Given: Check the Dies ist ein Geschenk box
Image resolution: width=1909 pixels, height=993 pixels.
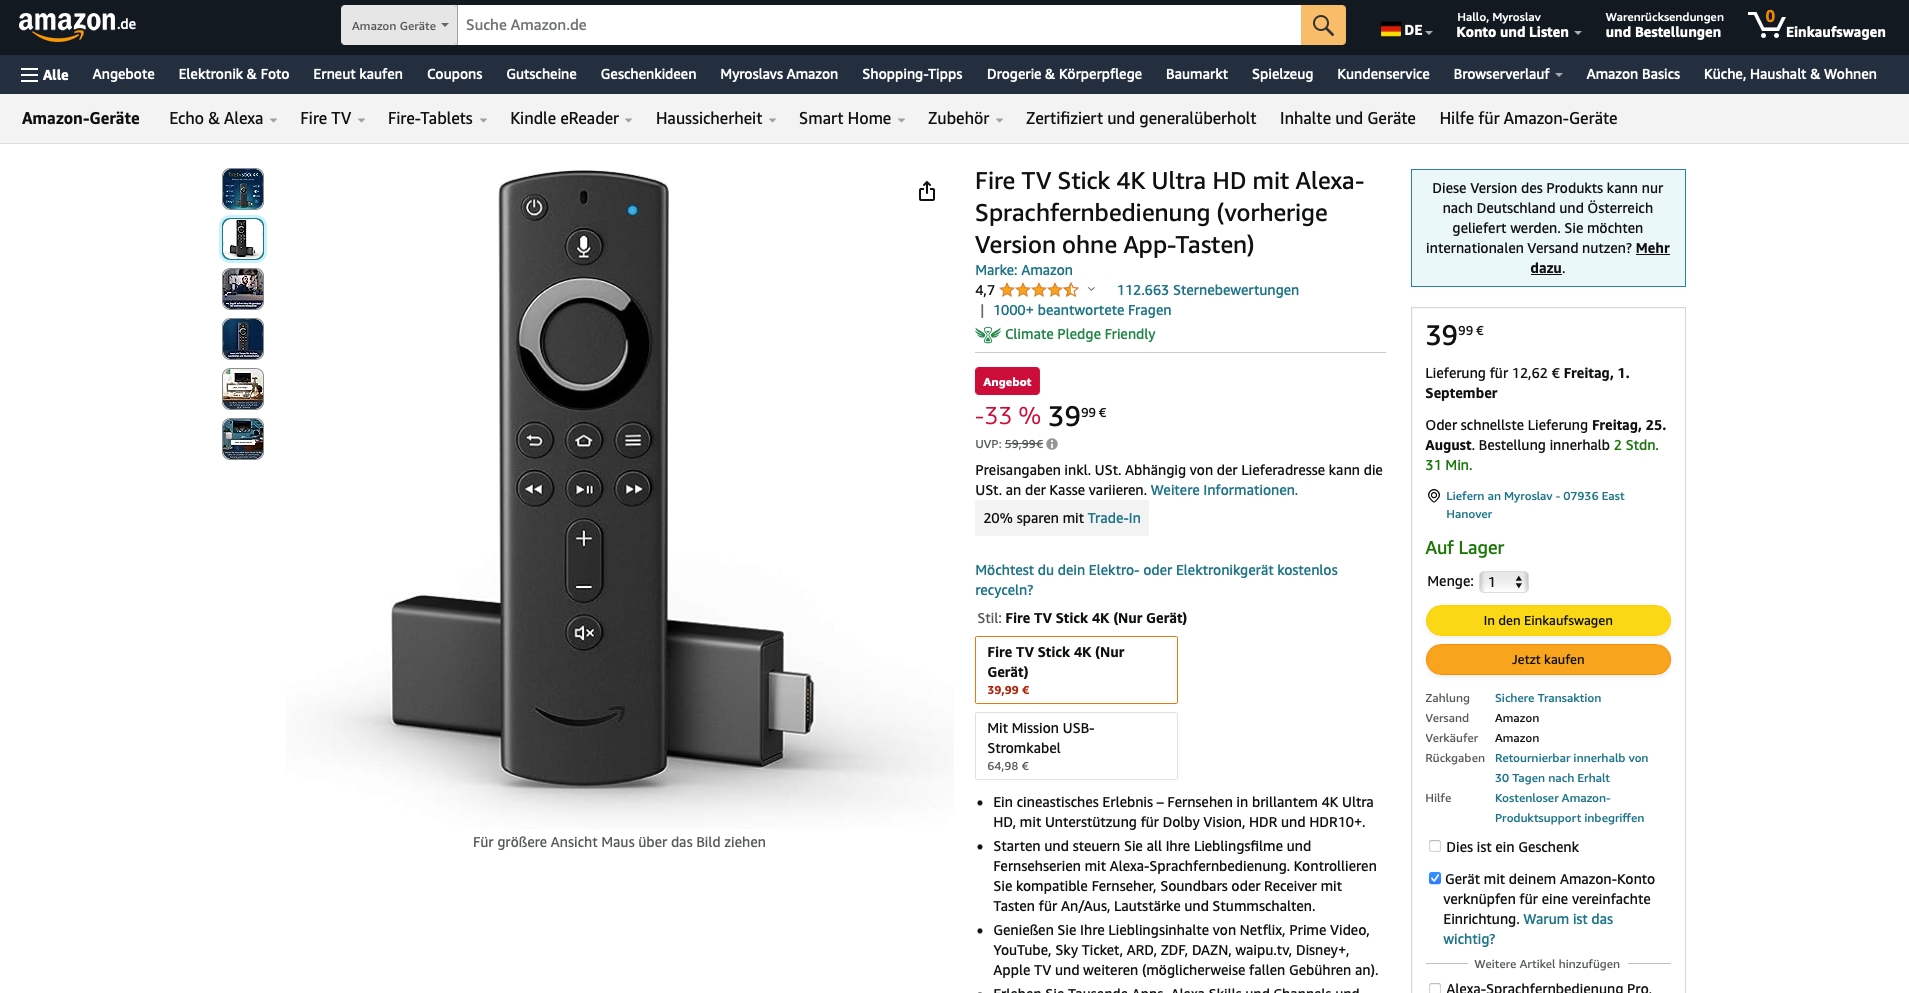Looking at the screenshot, I should pyautogui.click(x=1435, y=846).
